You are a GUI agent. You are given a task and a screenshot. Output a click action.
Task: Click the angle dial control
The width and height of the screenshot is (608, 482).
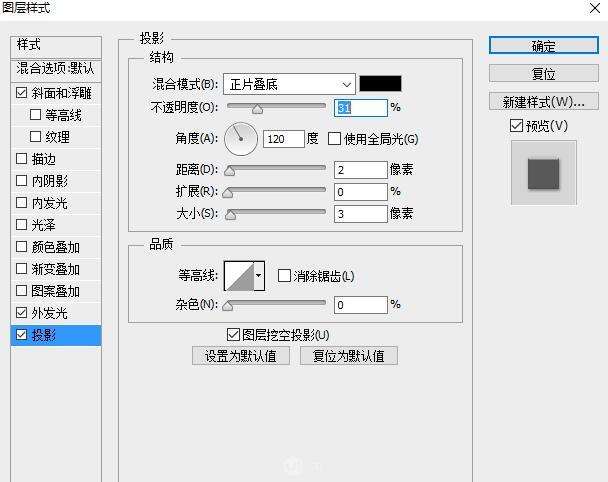[x=241, y=139]
